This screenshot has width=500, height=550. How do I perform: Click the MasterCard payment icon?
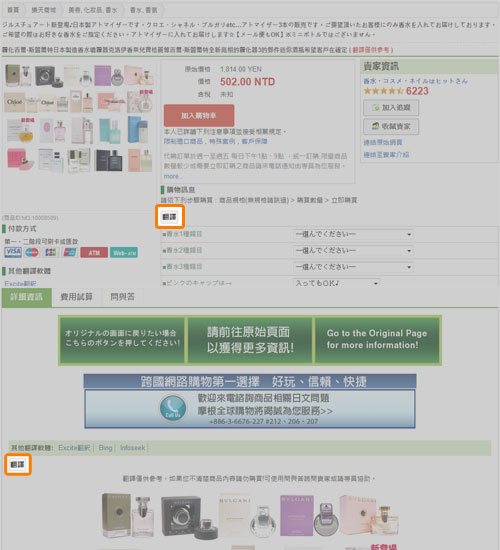(x=32, y=252)
